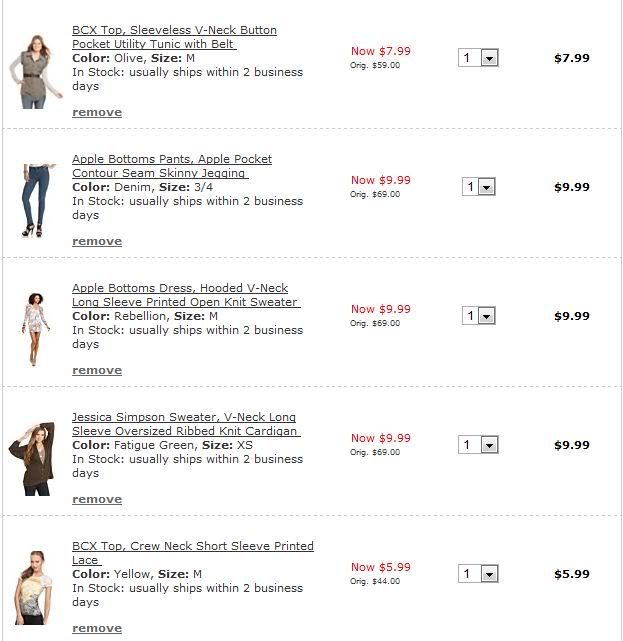Open quantity dropdown for the $7.99 olive tunic
This screenshot has width=623, height=641.
479,58
